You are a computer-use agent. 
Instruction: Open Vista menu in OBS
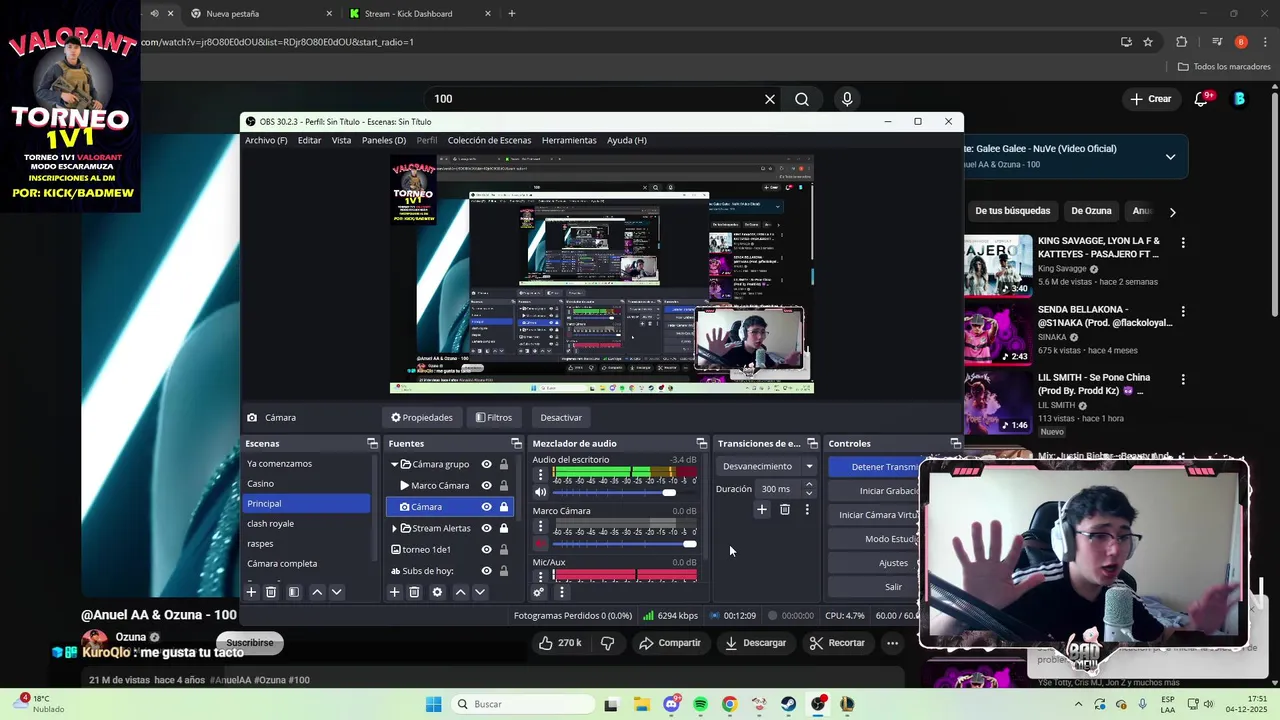[341, 140]
